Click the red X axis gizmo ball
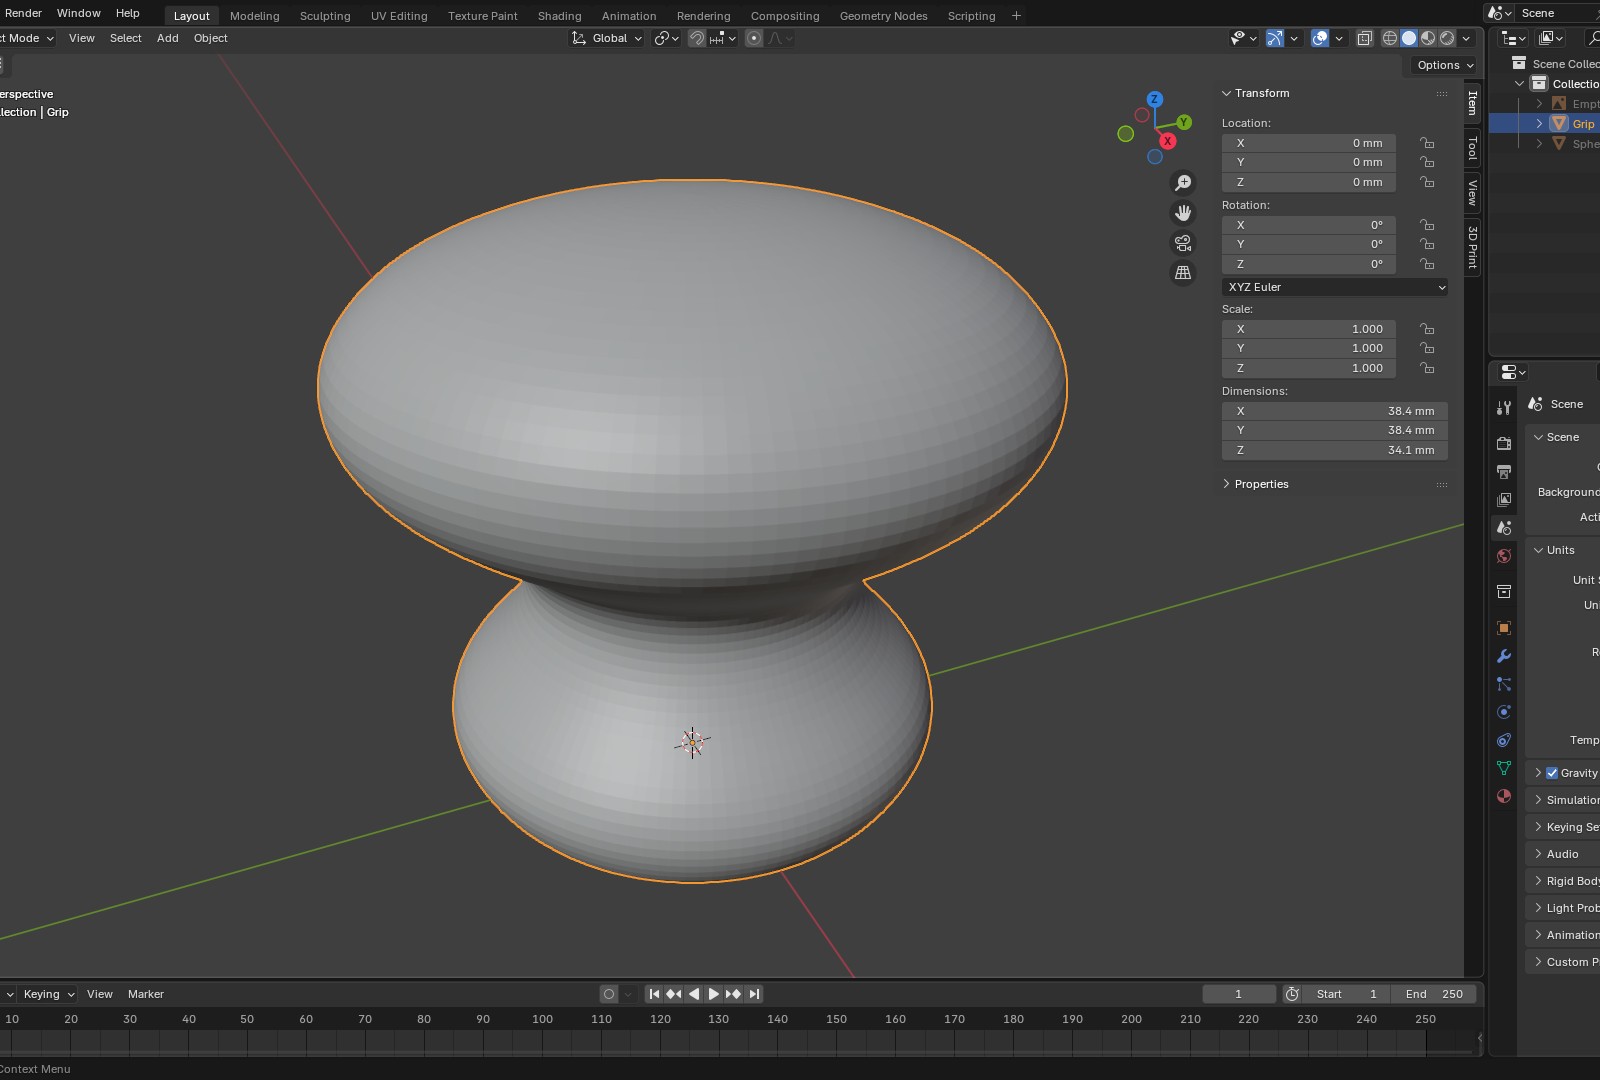This screenshot has width=1600, height=1080. (x=1167, y=141)
